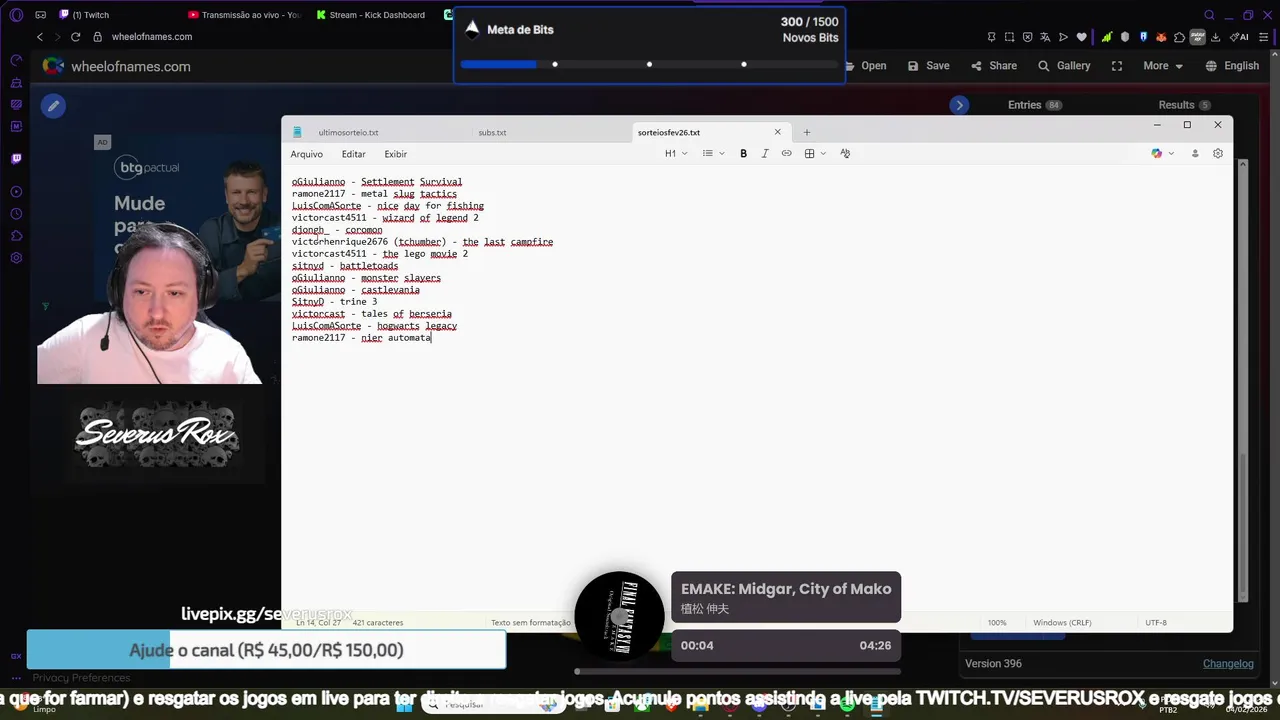
Task: Open the Arquivo menu
Action: click(306, 154)
